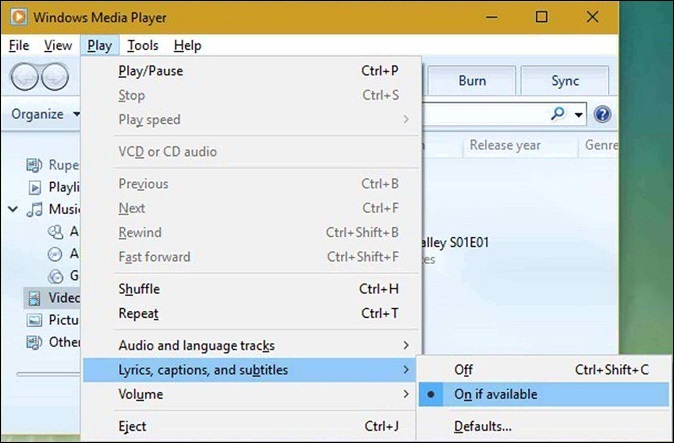Image resolution: width=674 pixels, height=443 pixels.
Task: Click the Rewind menu entry
Action: (250, 232)
